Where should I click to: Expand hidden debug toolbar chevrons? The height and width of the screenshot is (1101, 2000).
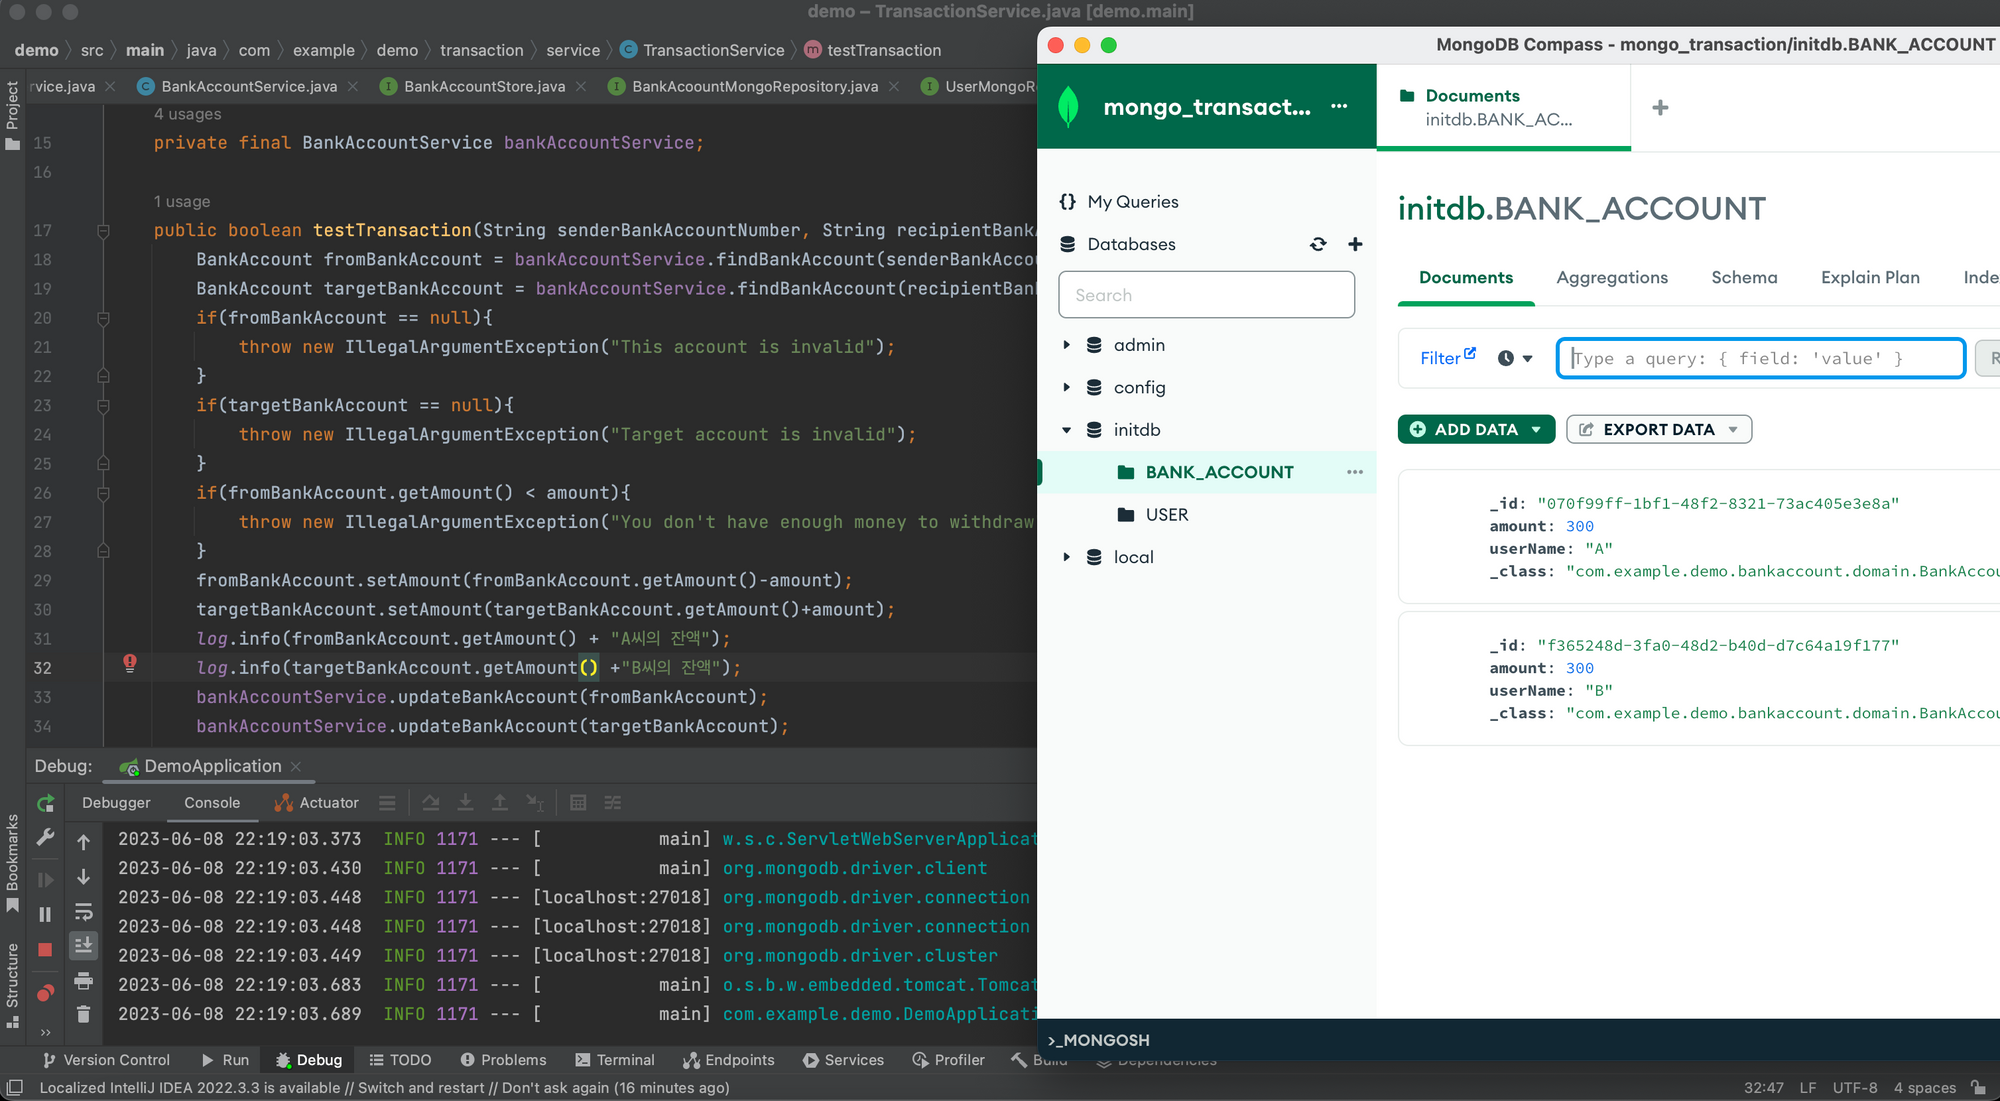point(45,1032)
